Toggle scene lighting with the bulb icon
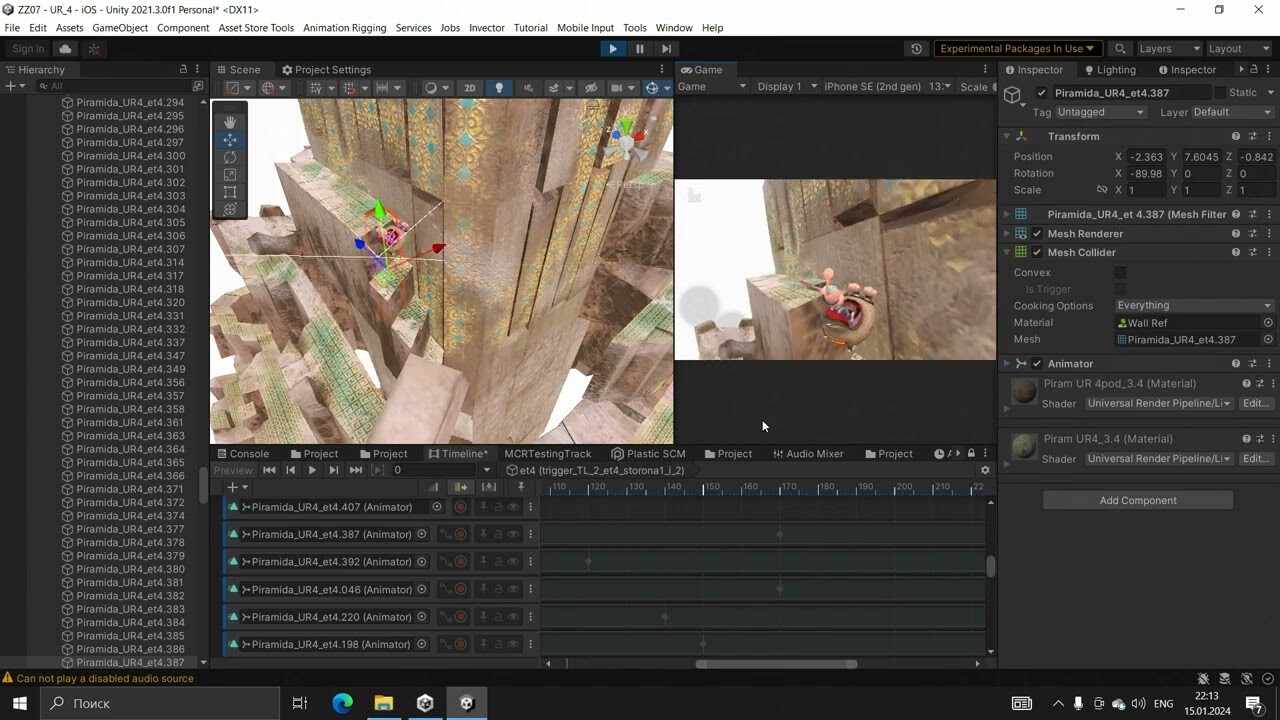 coord(499,87)
